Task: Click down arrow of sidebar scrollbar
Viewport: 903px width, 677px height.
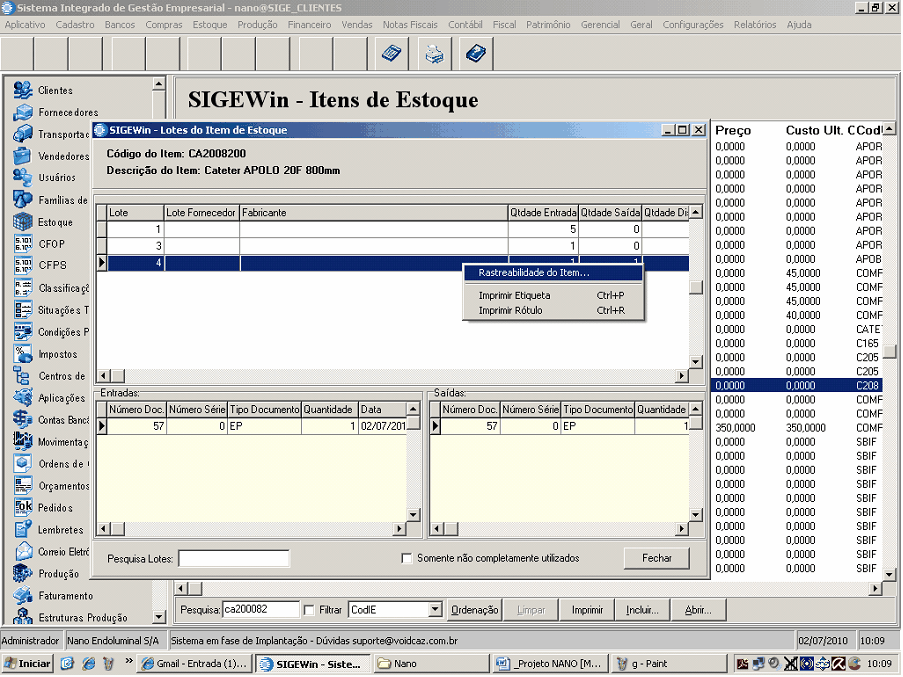Action: [x=159, y=617]
